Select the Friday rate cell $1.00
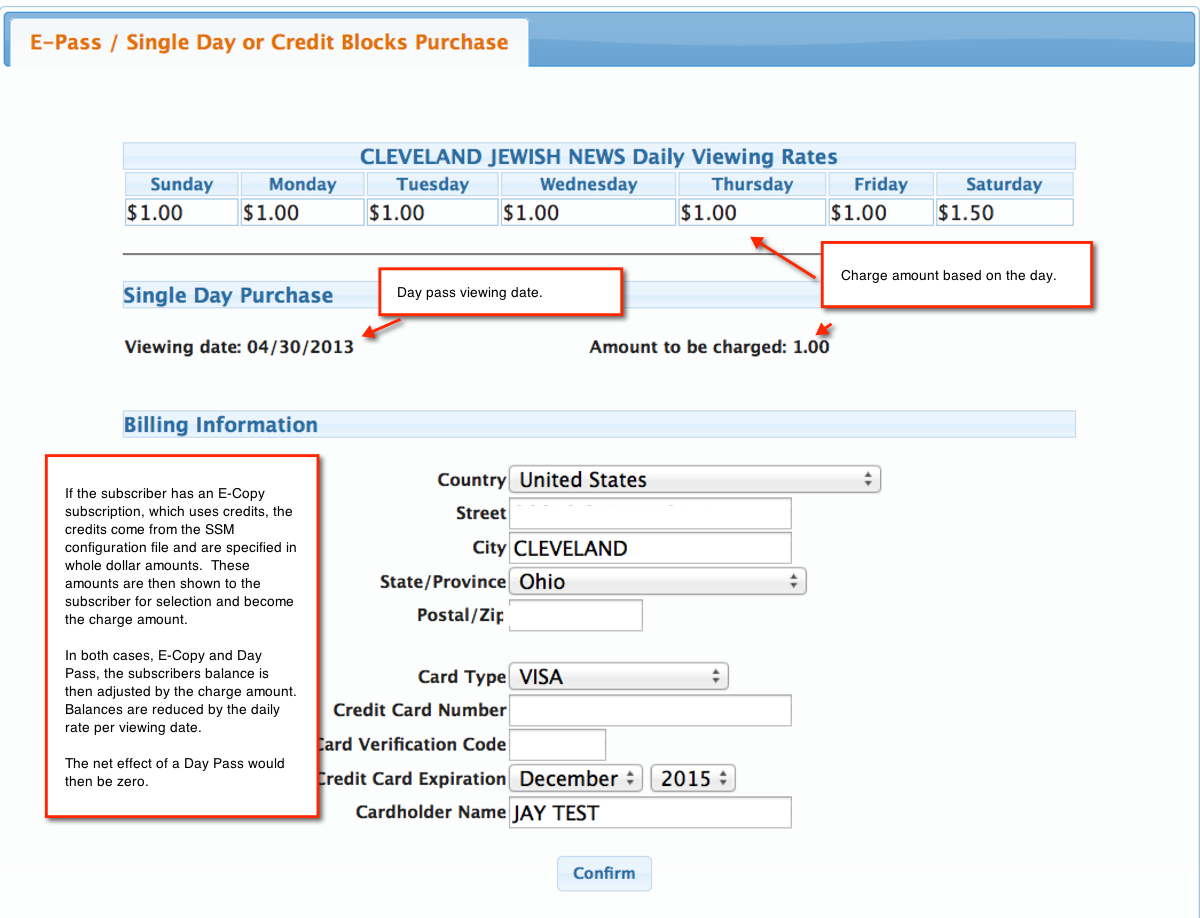1200x918 pixels. coord(881,212)
